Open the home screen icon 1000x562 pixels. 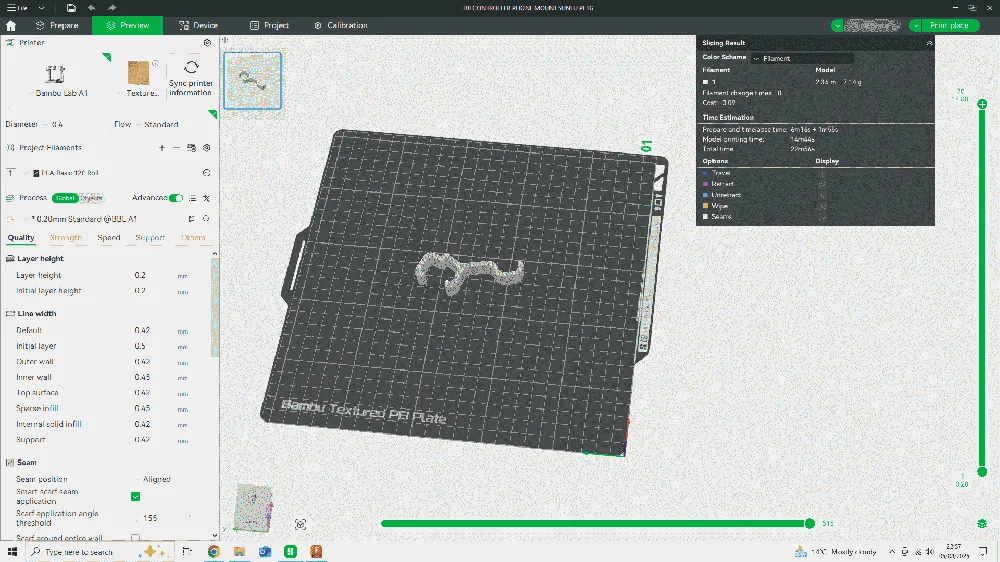point(11,26)
